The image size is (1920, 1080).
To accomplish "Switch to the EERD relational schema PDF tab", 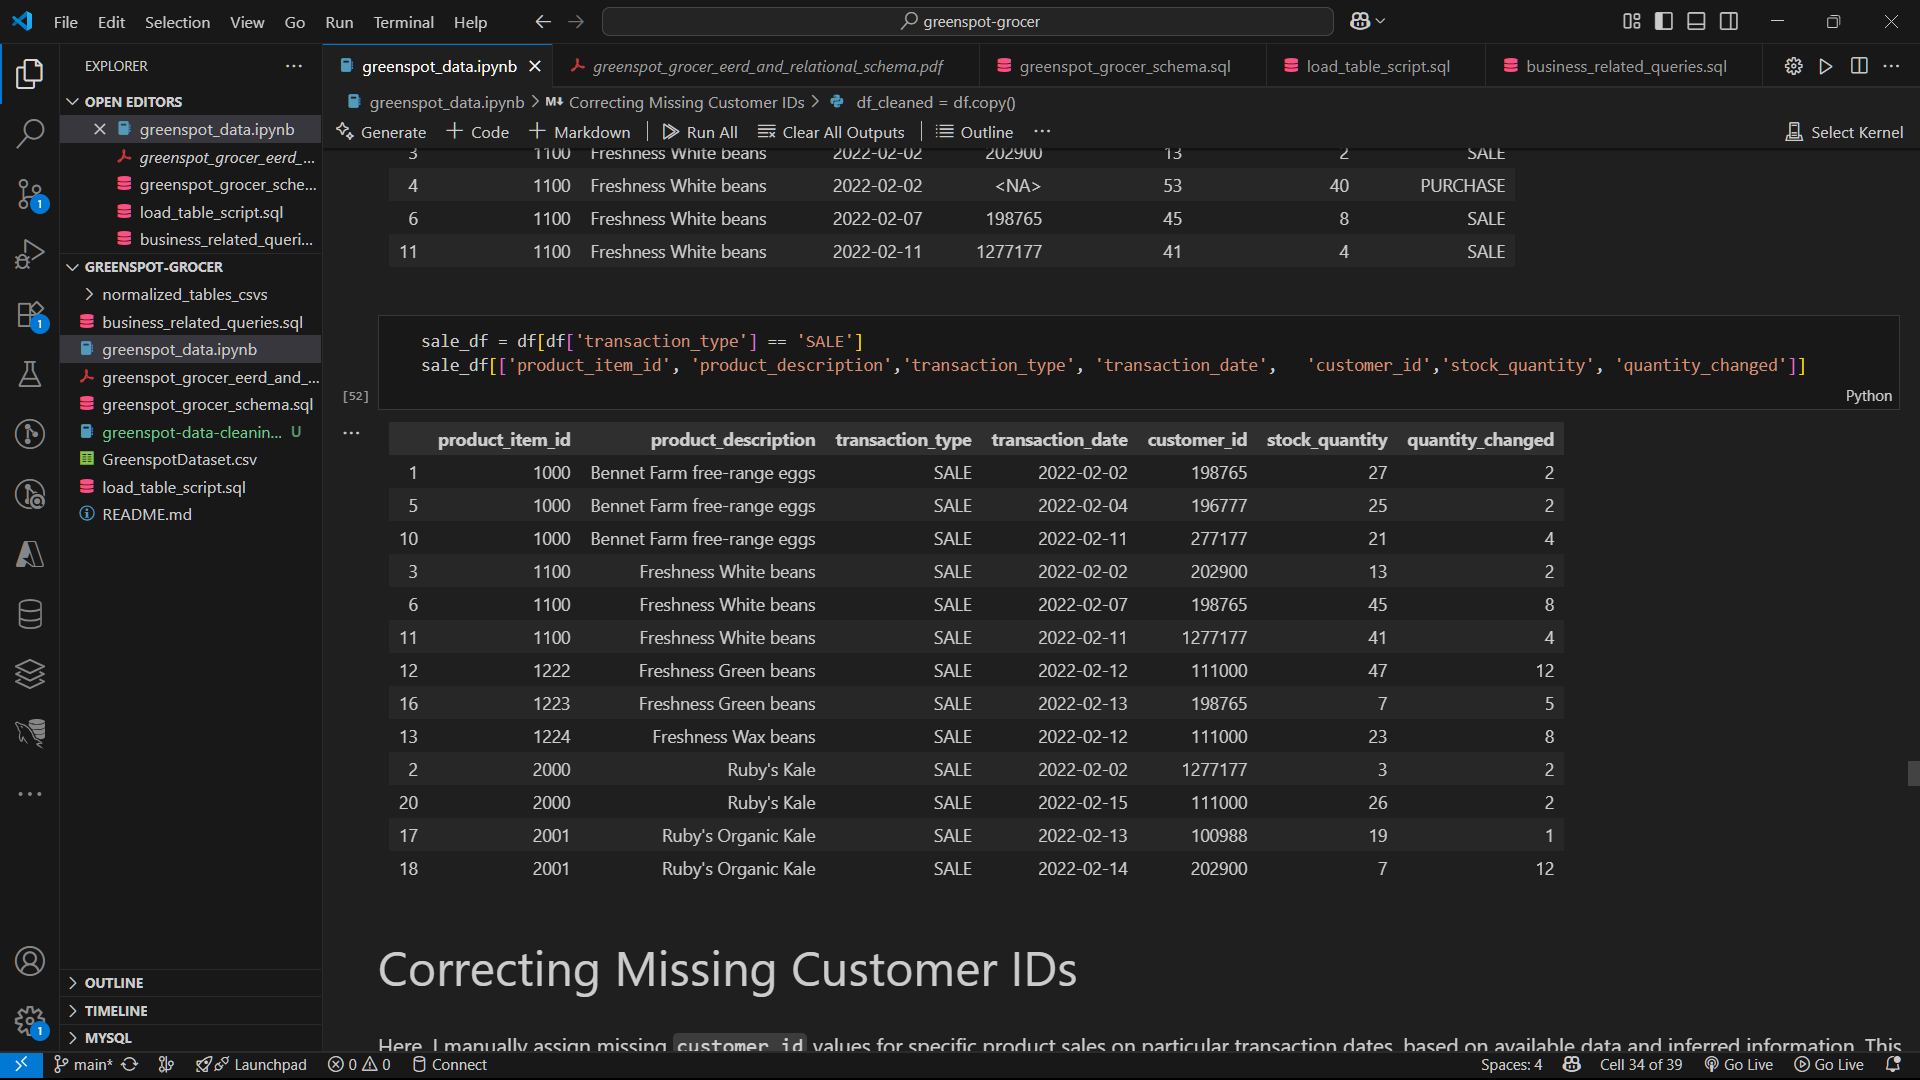I will [x=767, y=66].
